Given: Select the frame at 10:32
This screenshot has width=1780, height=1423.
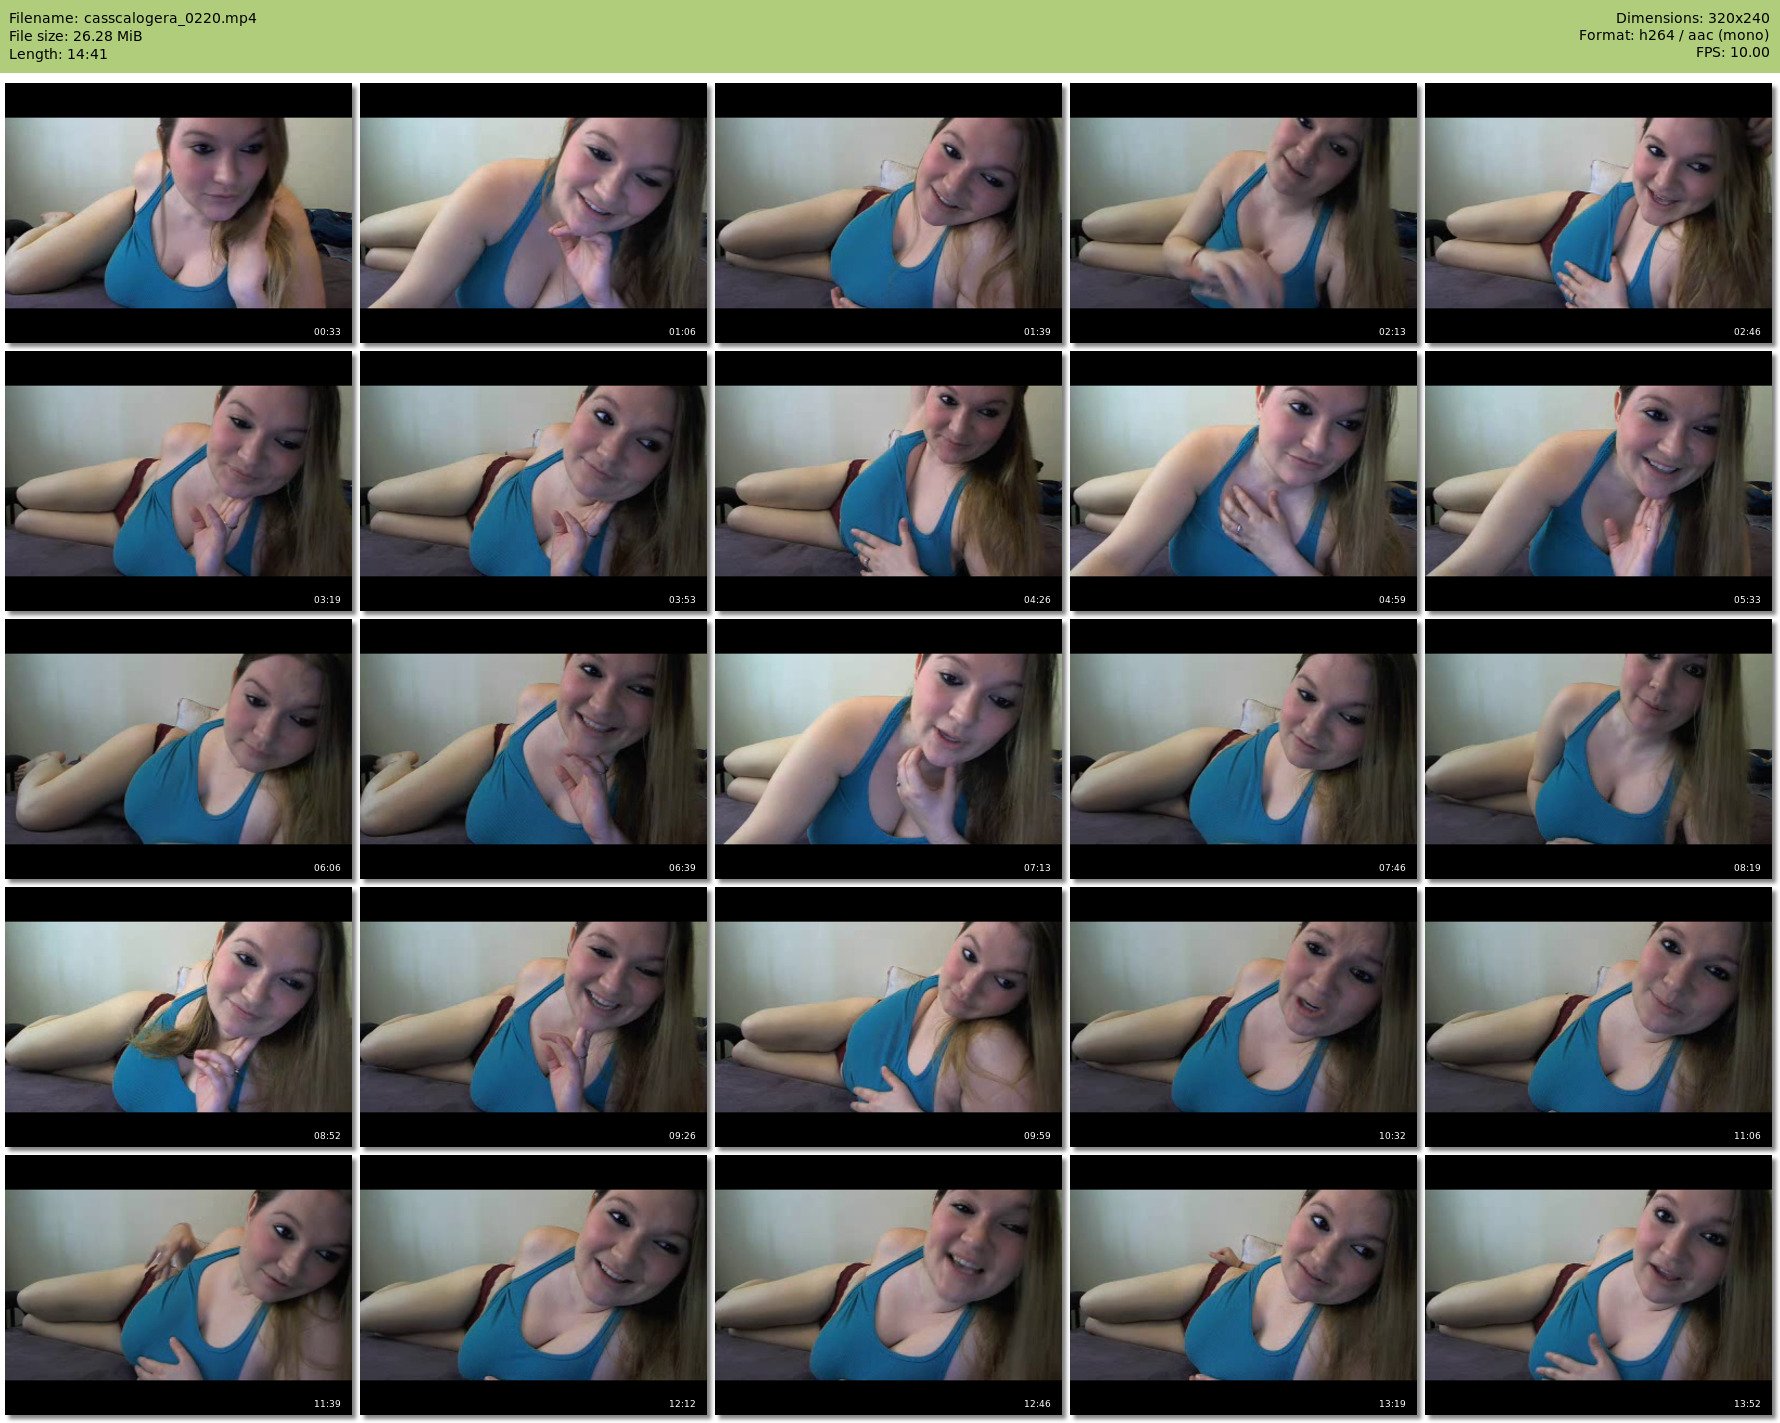Looking at the screenshot, I should [1244, 1017].
